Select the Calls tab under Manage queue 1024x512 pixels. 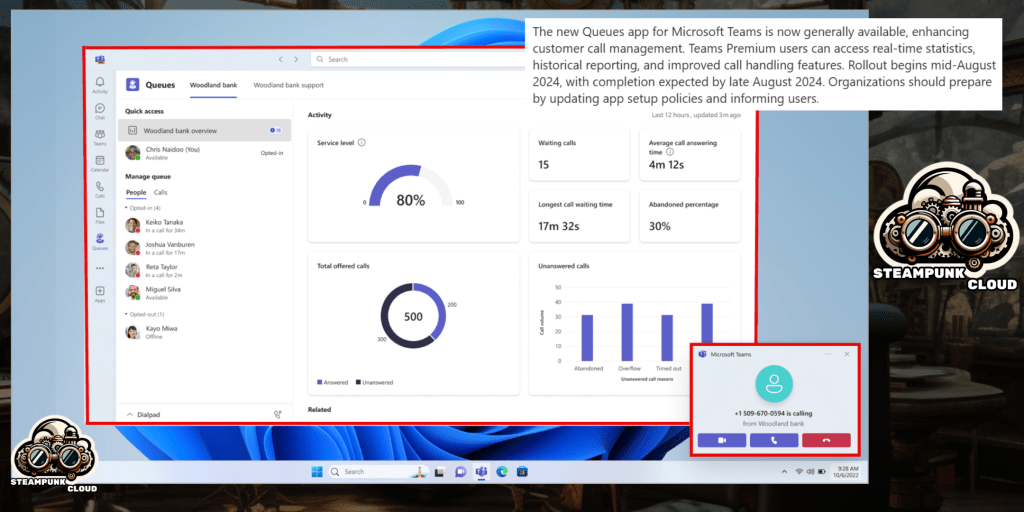point(160,192)
